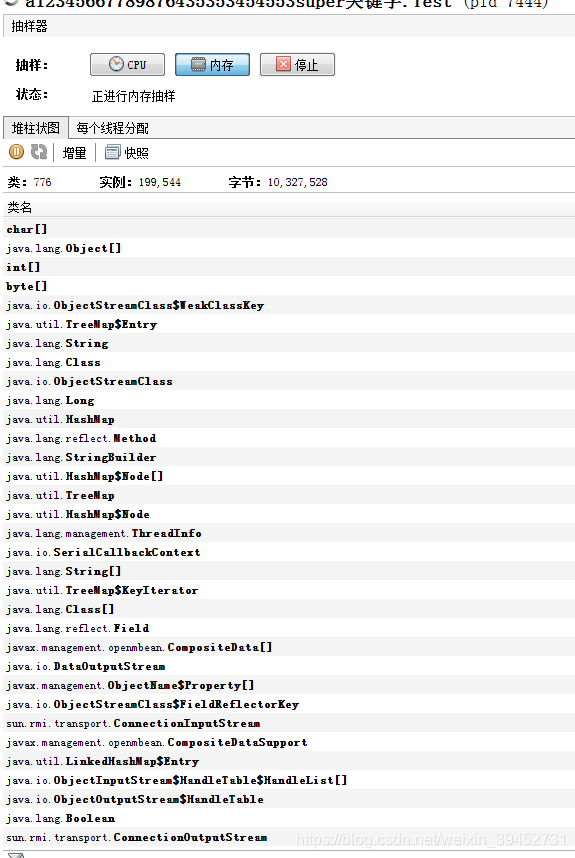Screen dimensions: 575x858
Task: Select java.util.HashMap$Node[] row
Action: pyautogui.click(x=289, y=477)
